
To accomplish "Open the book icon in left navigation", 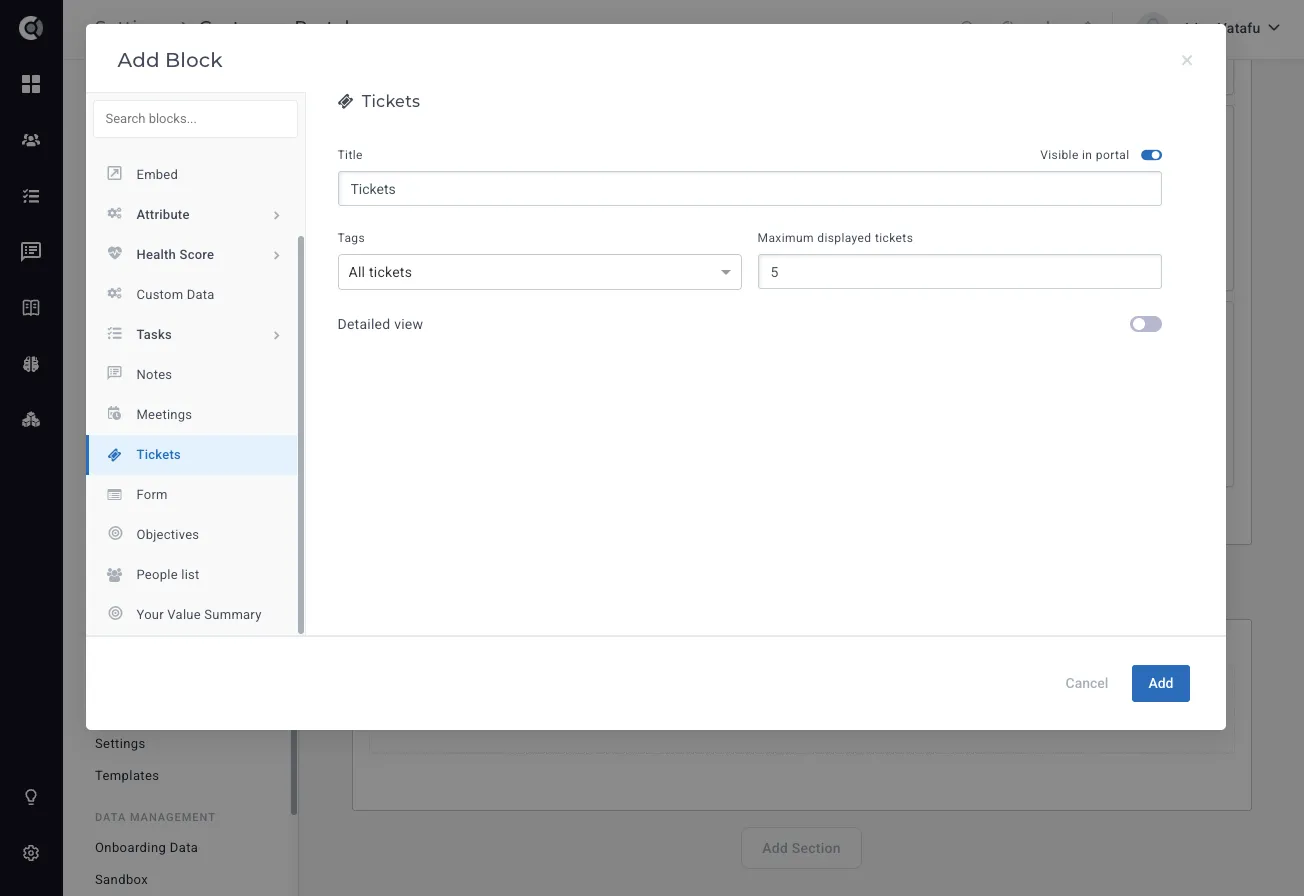I will coord(31,308).
